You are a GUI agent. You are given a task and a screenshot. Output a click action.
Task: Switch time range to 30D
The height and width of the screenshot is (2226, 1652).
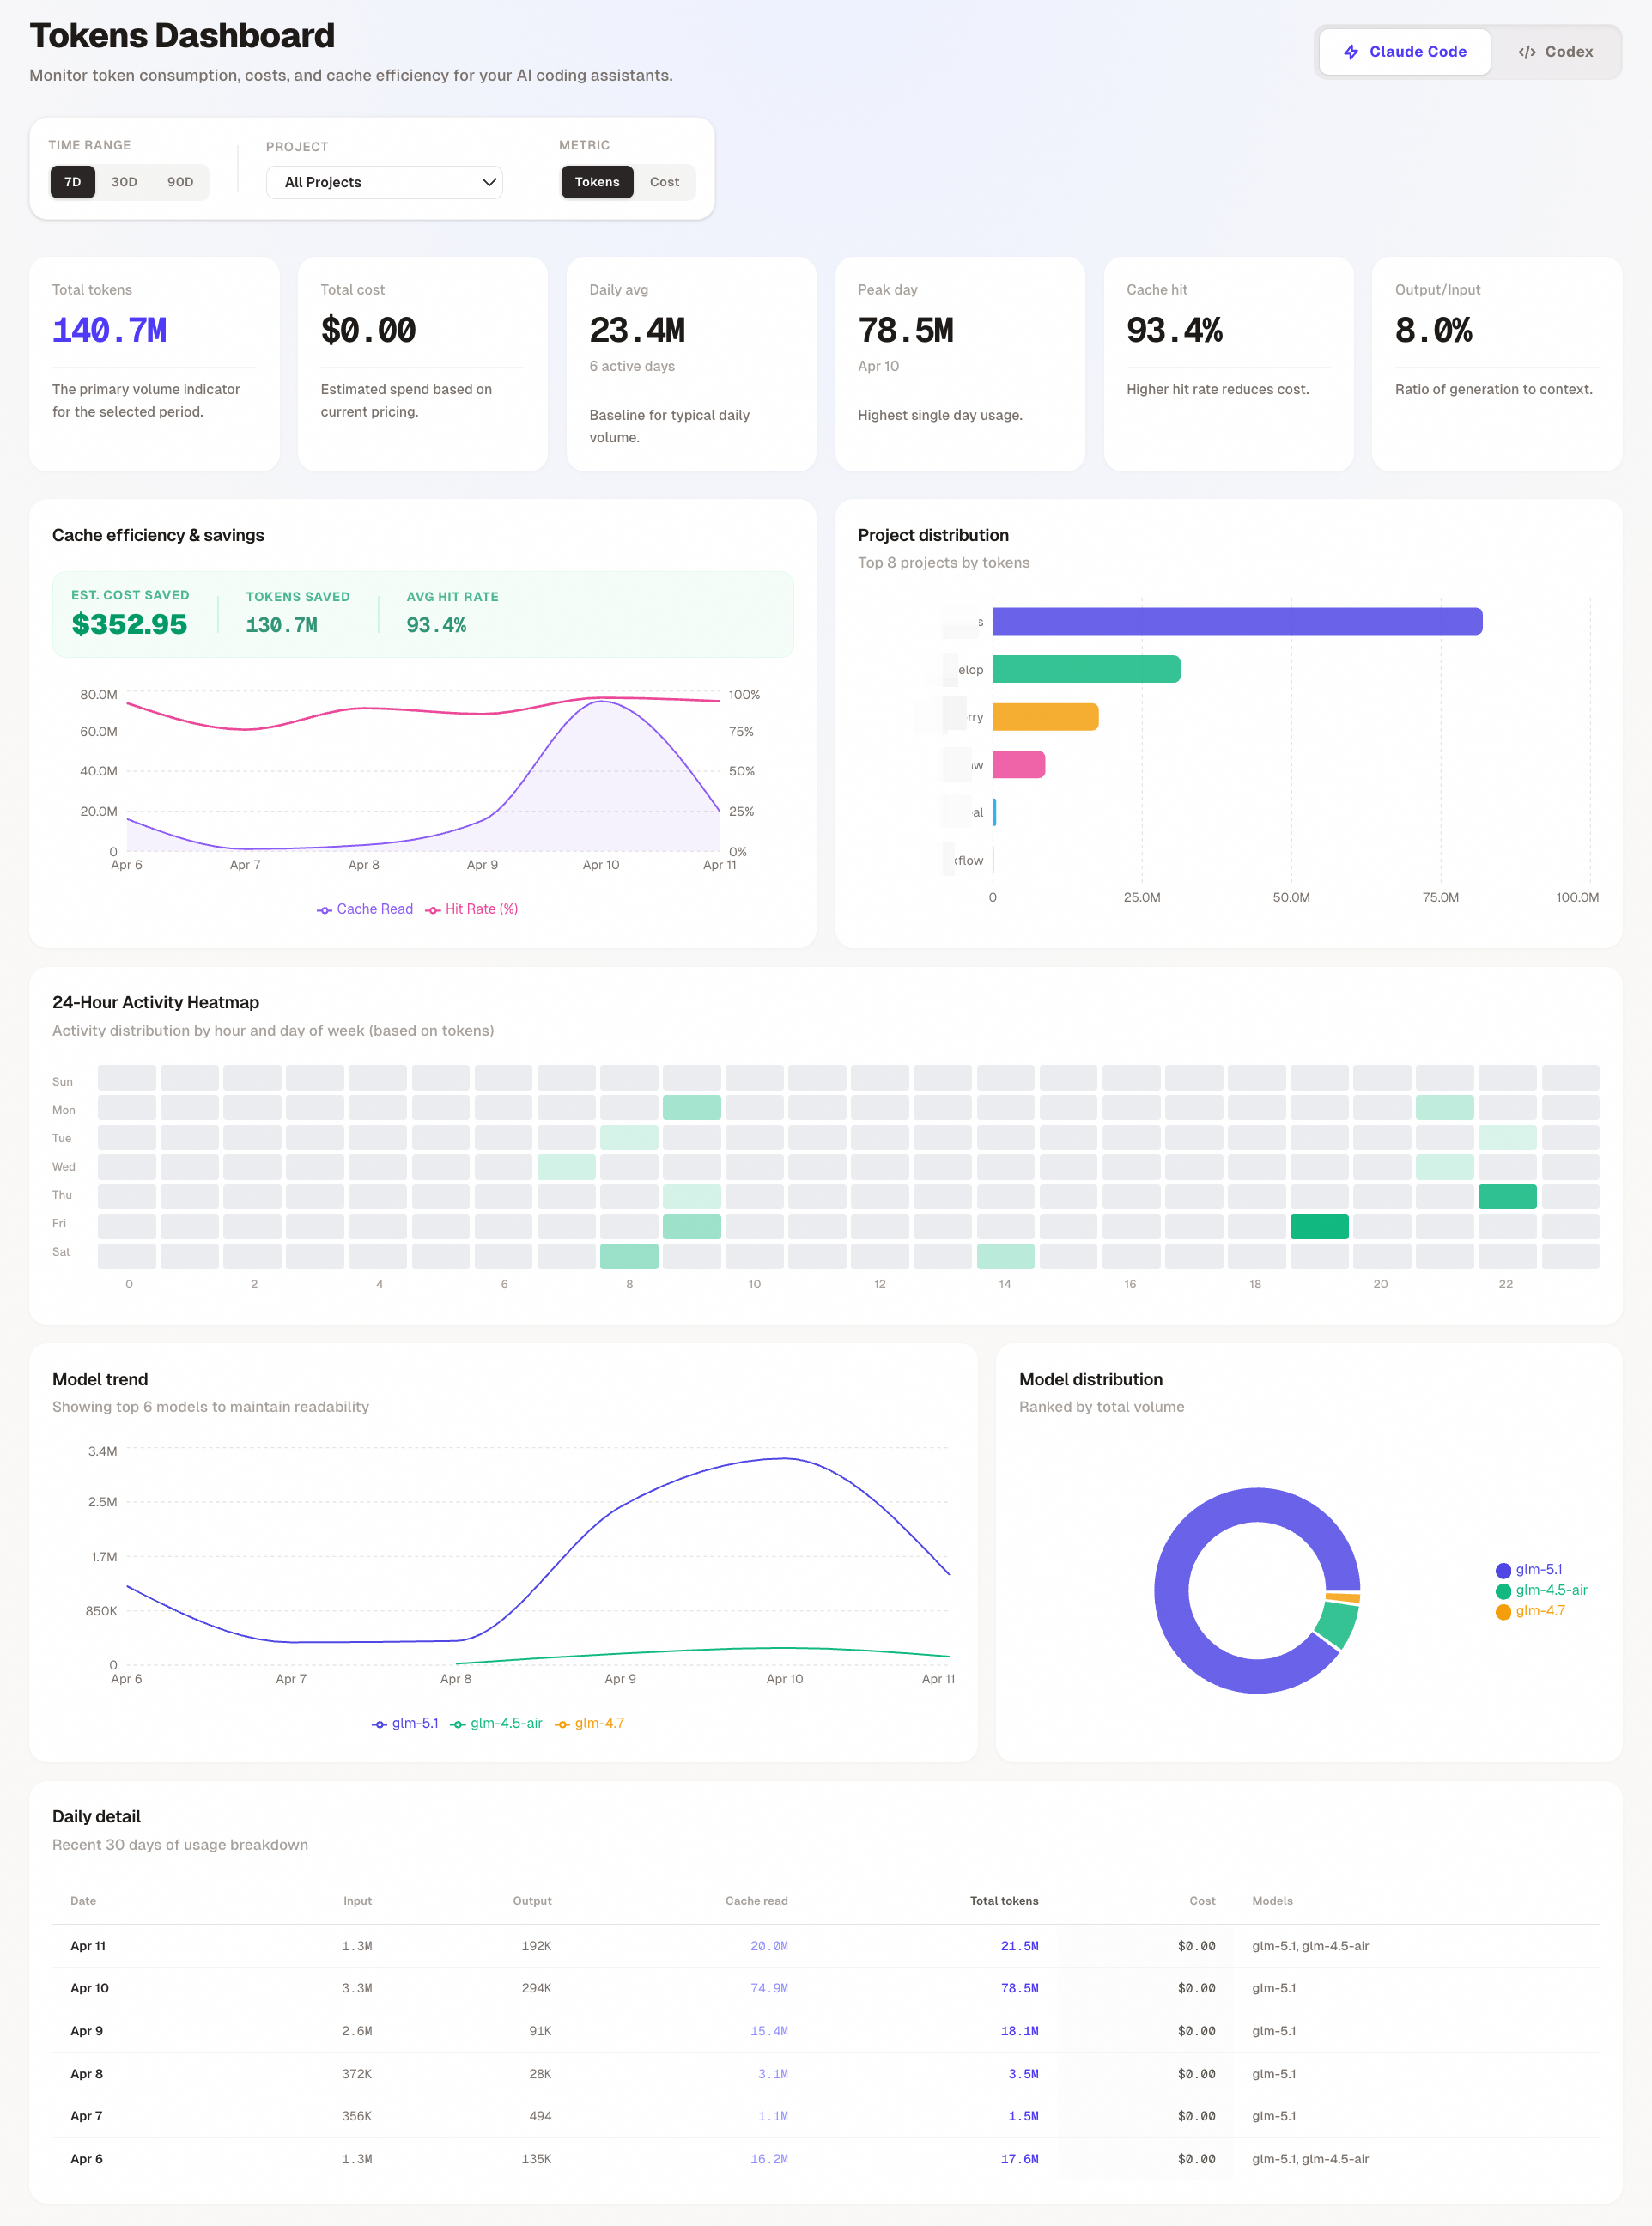pyautogui.click(x=124, y=182)
